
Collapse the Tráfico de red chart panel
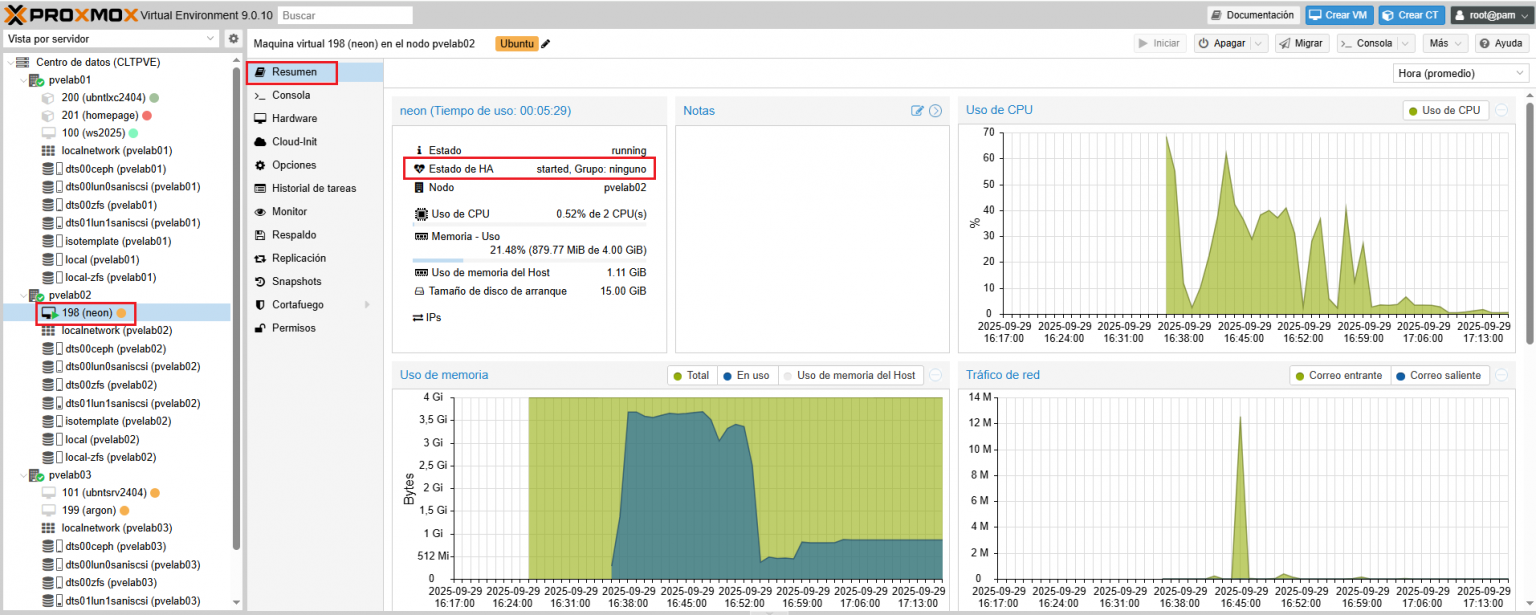click(x=1502, y=375)
